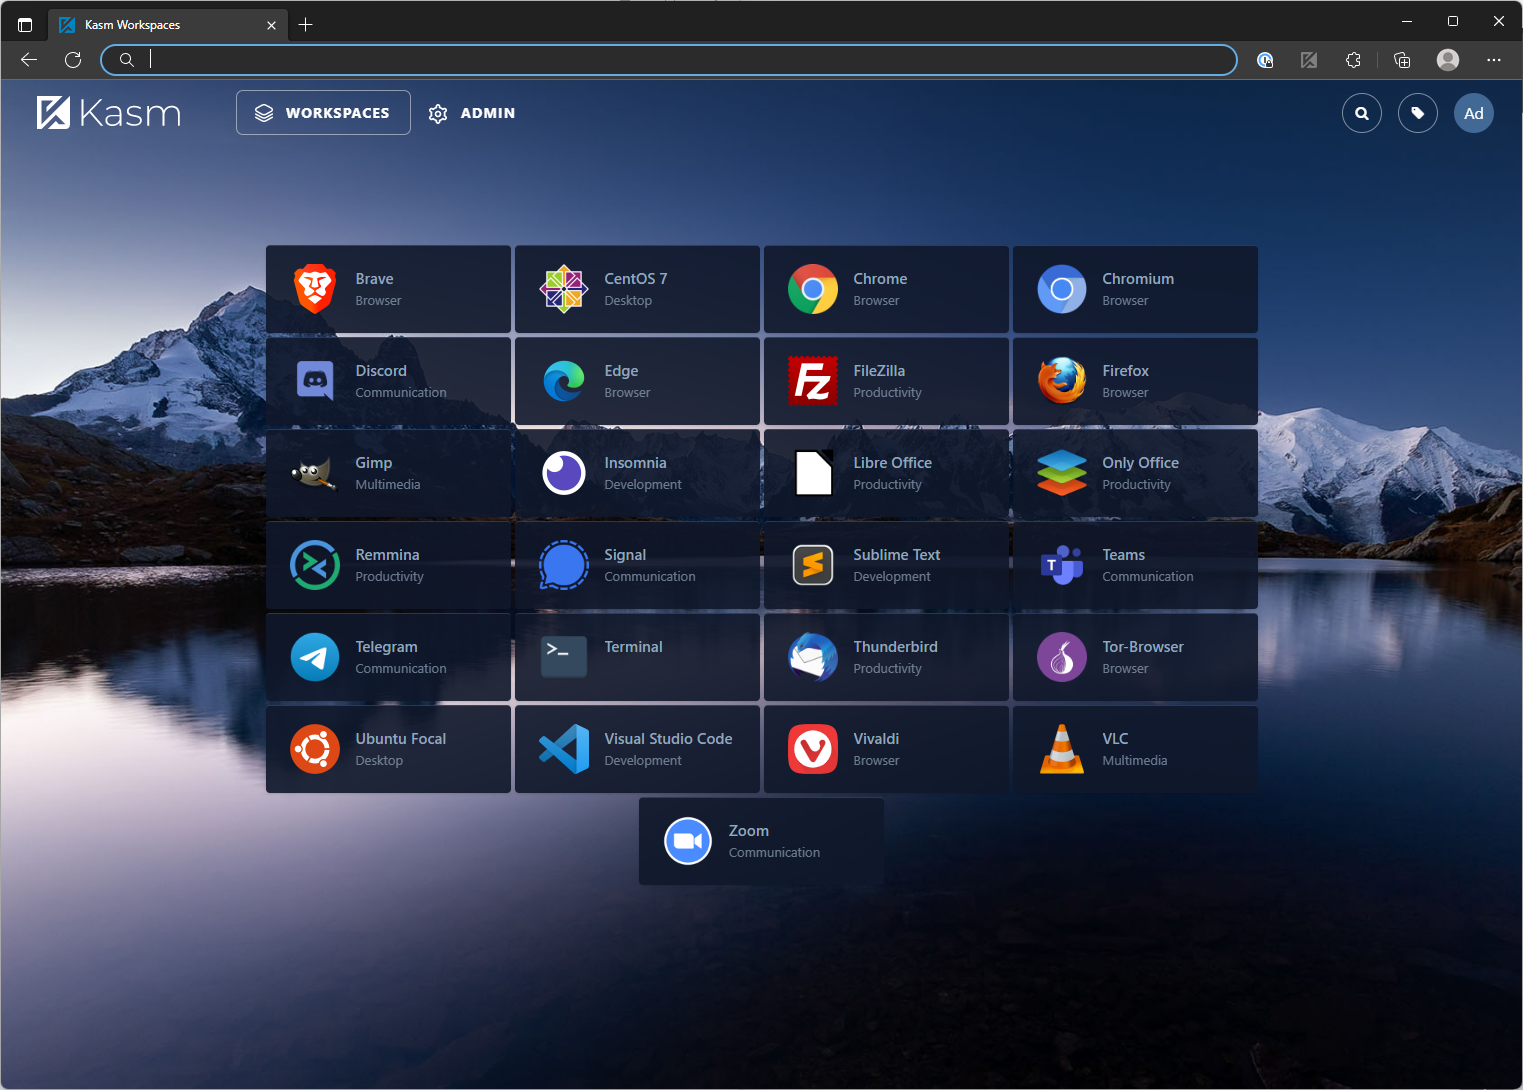Launch the Brave browser workspace

(x=388, y=289)
